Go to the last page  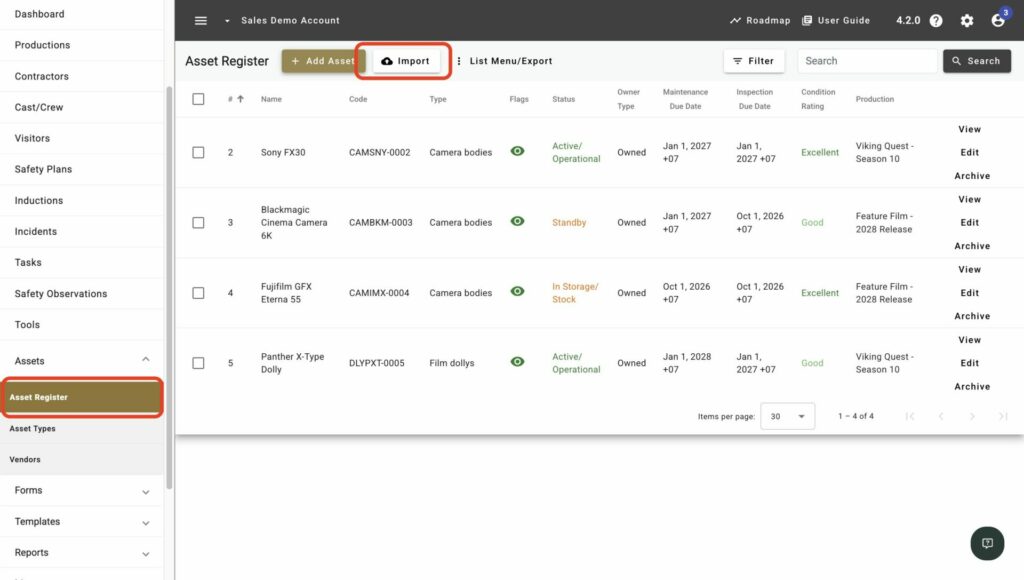(1003, 416)
